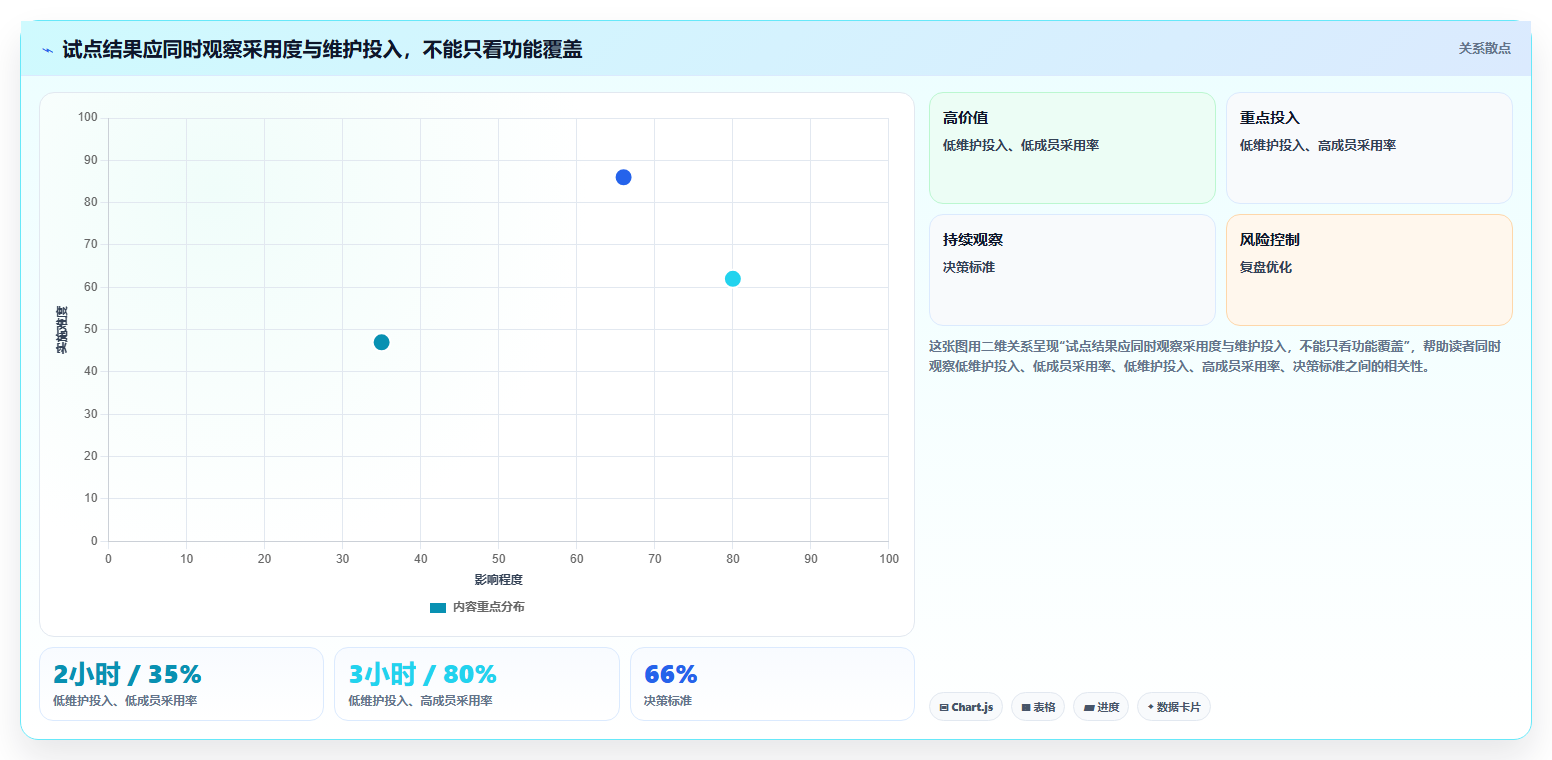Click the dark blue scatter point near 86
1552x760 pixels.
(x=623, y=177)
